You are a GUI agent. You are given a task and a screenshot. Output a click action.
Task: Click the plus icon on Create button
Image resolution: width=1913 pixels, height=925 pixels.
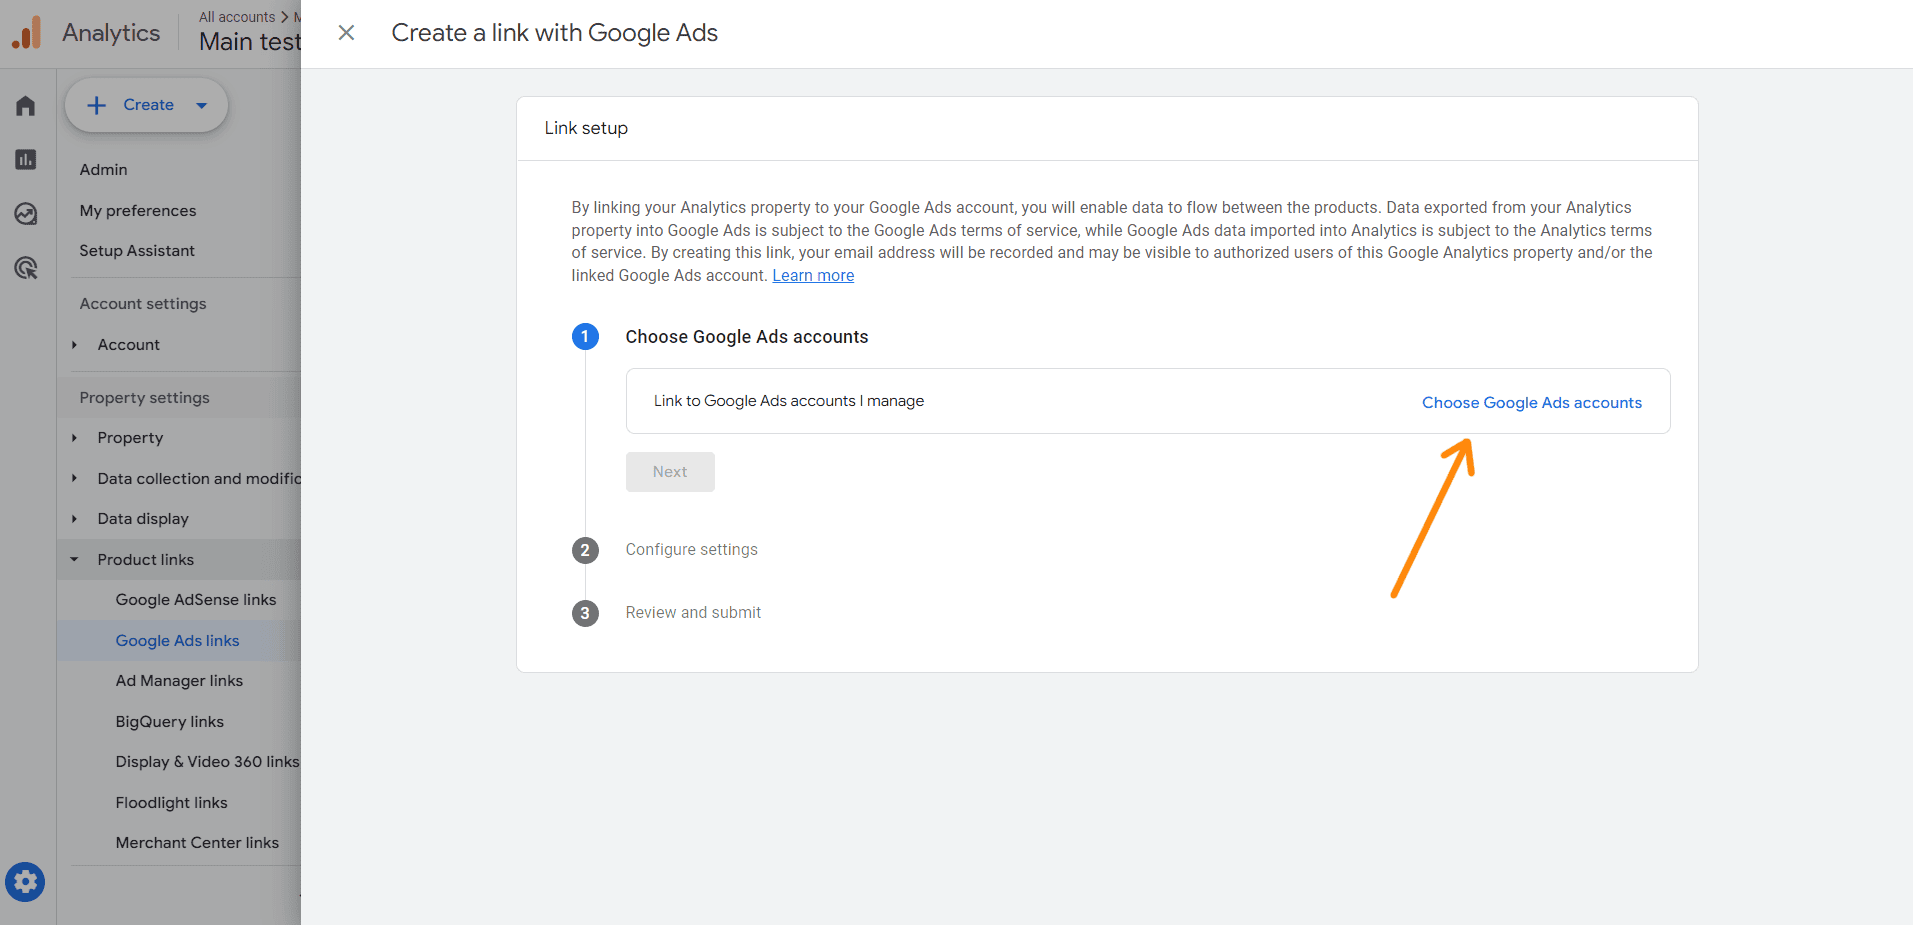point(97,105)
